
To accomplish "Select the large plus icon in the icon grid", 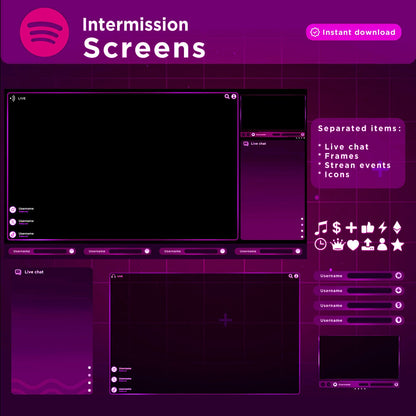I will [x=351, y=228].
